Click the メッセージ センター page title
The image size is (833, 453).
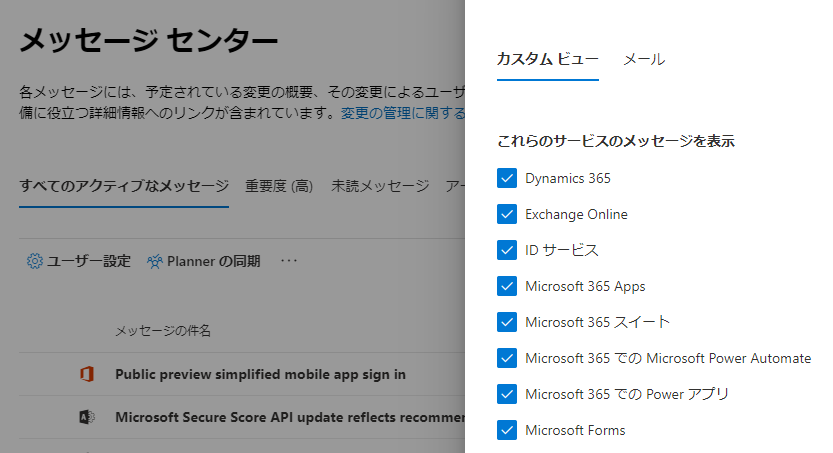149,40
